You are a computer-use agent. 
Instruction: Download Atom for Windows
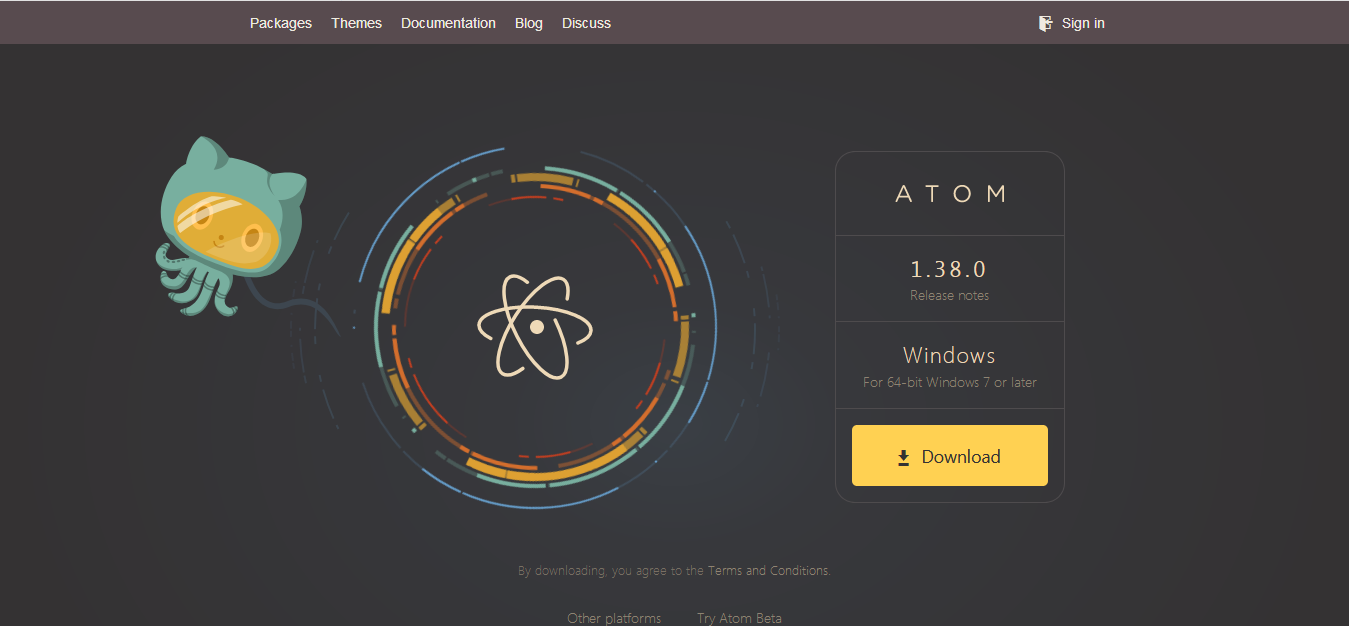pos(950,456)
